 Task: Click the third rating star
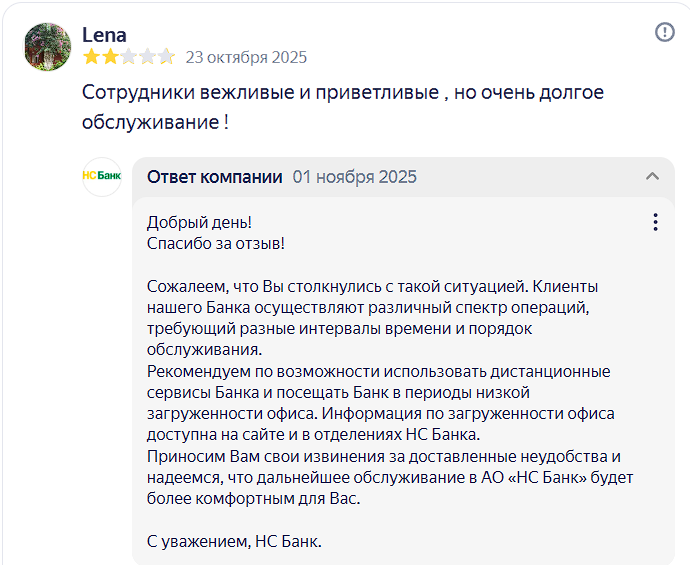127,57
